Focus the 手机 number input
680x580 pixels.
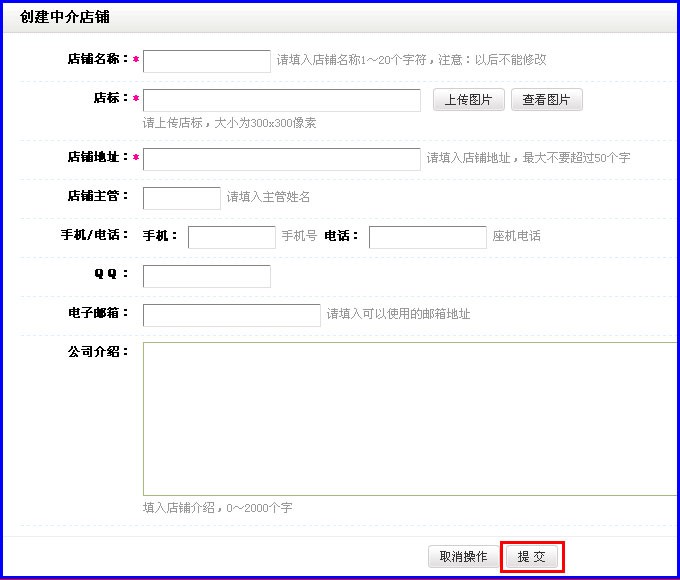click(x=231, y=237)
